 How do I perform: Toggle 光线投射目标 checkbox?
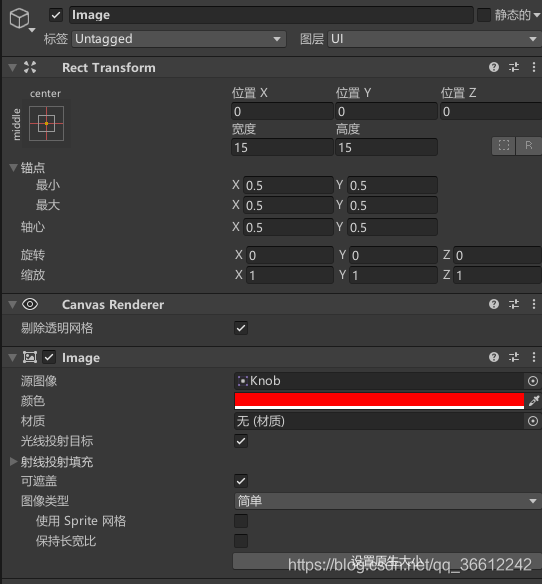(x=241, y=441)
